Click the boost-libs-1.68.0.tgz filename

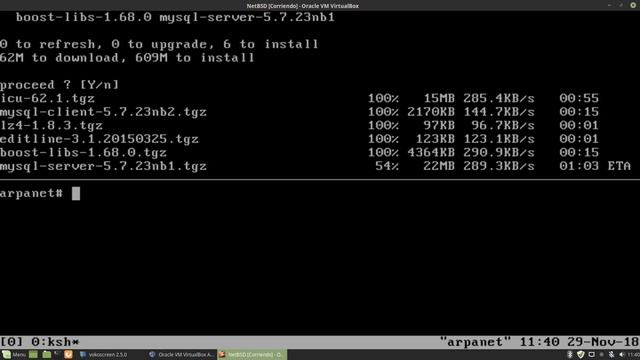point(83,152)
